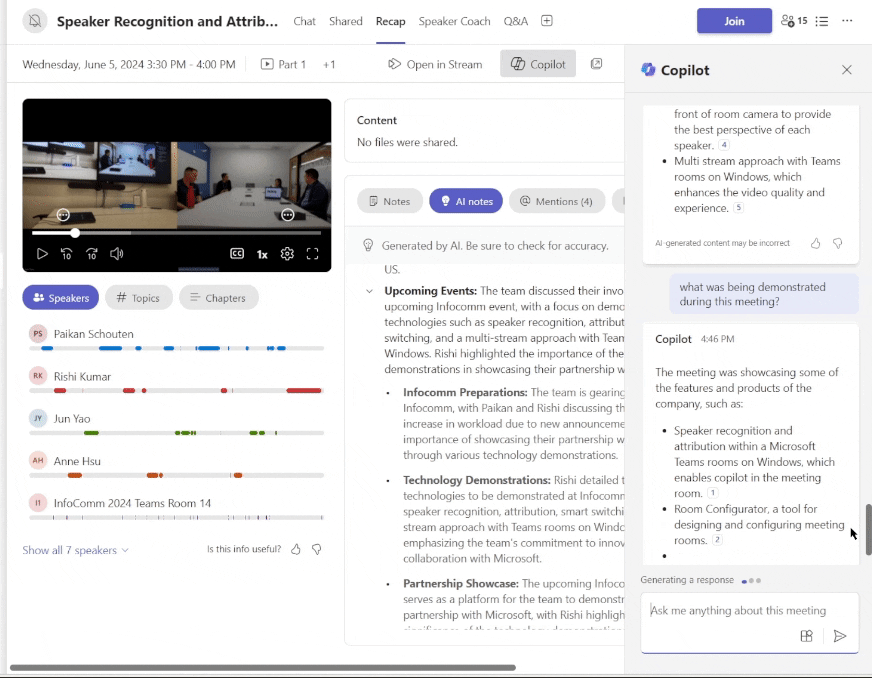Send the Copilot message
Viewport: 872px width, 678px height.
pos(840,636)
